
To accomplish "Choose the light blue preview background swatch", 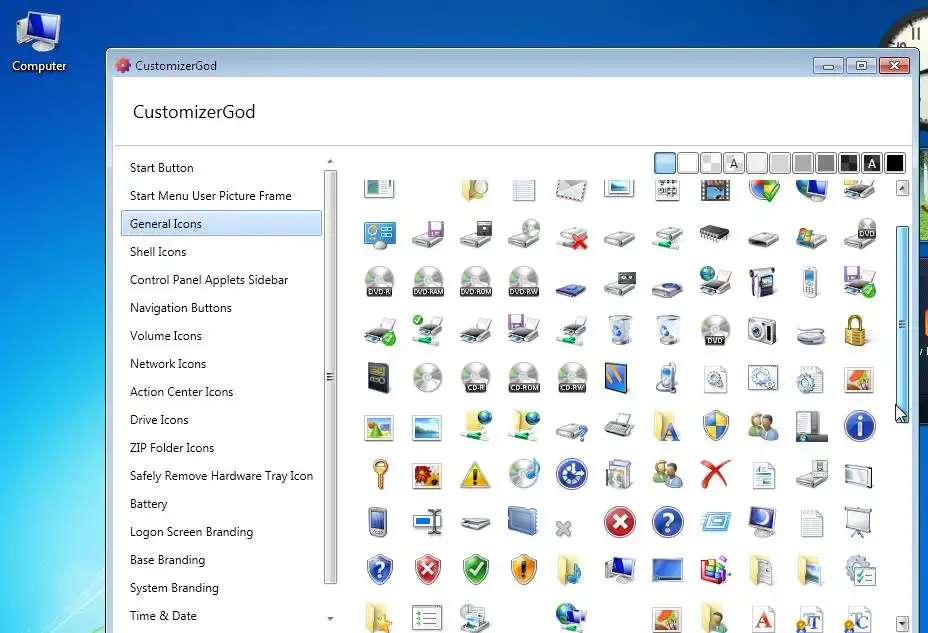I will coord(665,163).
